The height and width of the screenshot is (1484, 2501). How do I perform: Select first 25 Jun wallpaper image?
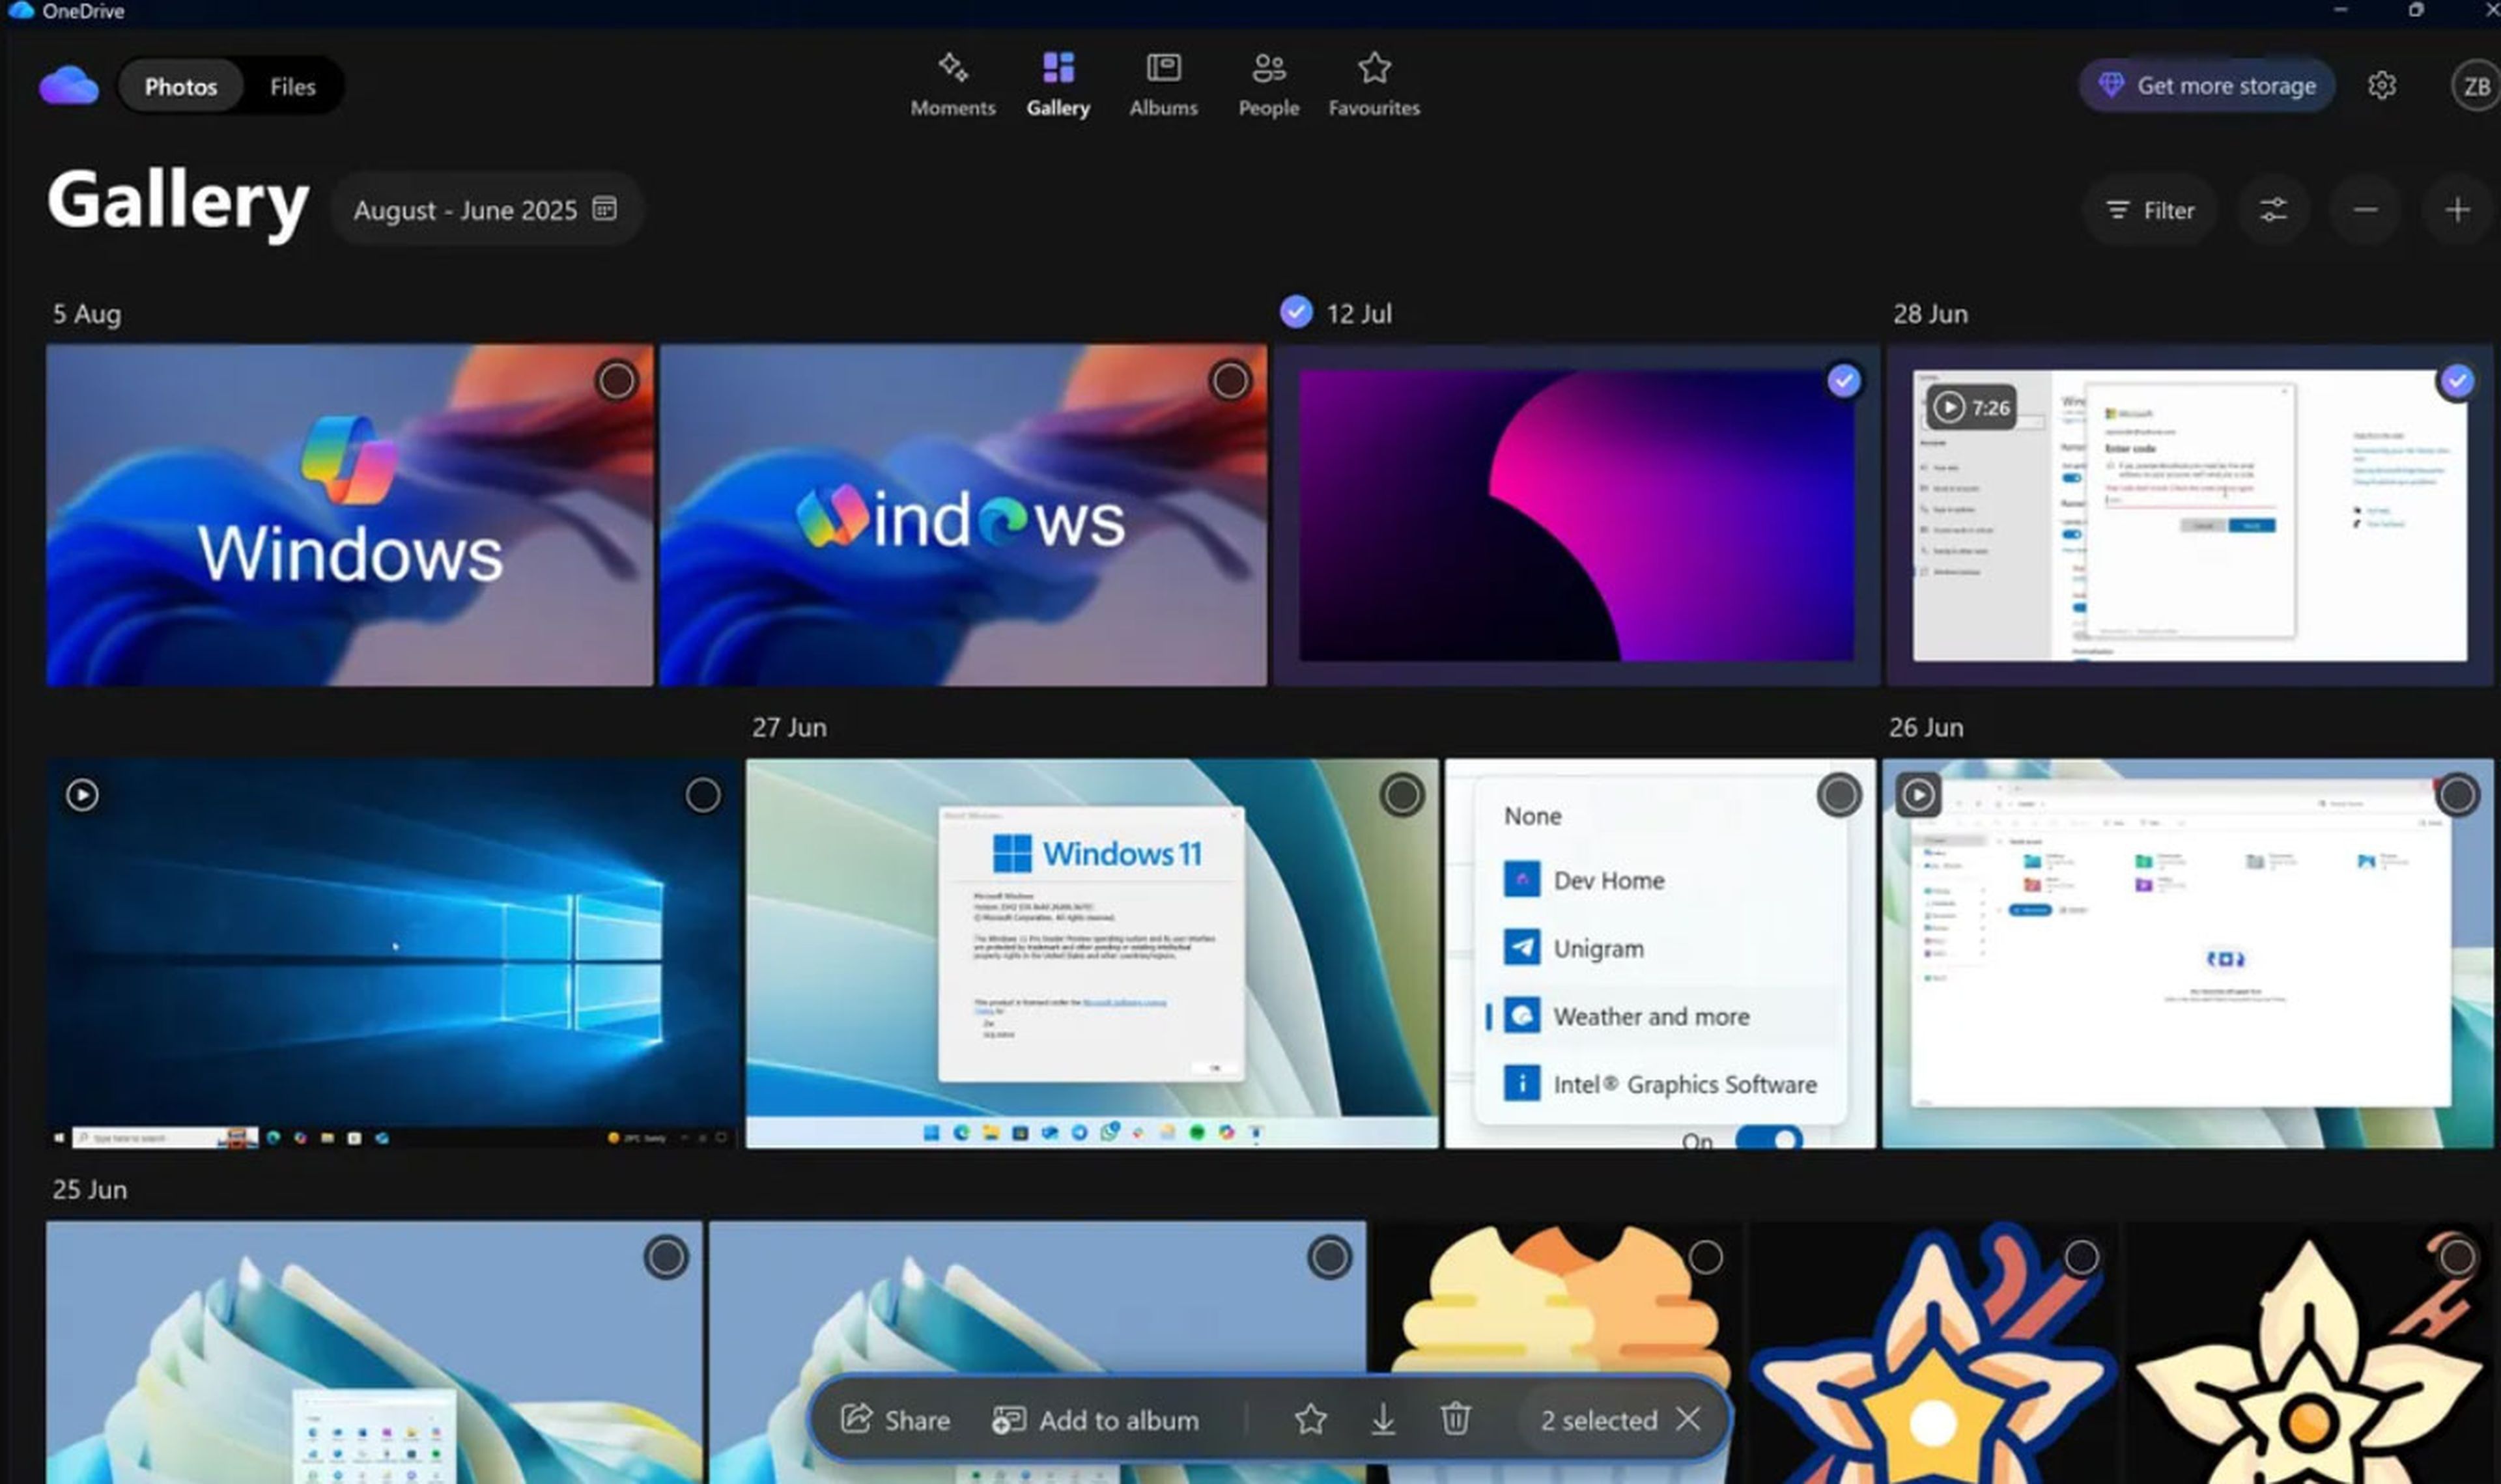pos(666,1257)
